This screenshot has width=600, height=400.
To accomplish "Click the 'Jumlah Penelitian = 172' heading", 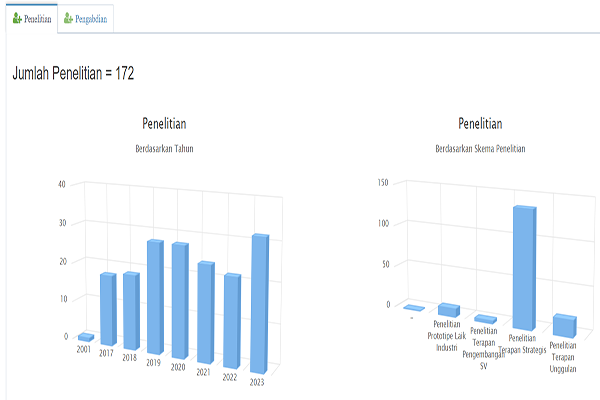I will (73, 73).
